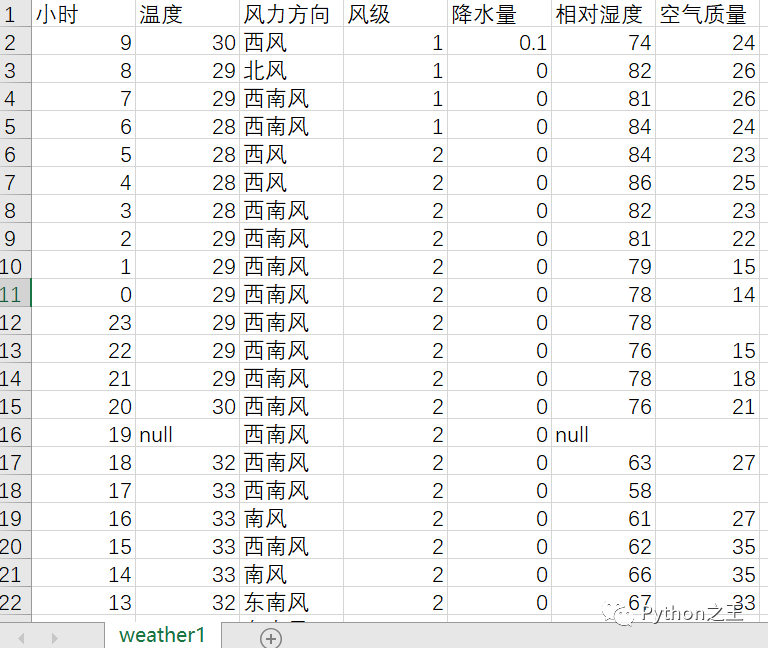Select air quality 21 in row 15
Screen dimensions: 768x648
tap(707, 407)
